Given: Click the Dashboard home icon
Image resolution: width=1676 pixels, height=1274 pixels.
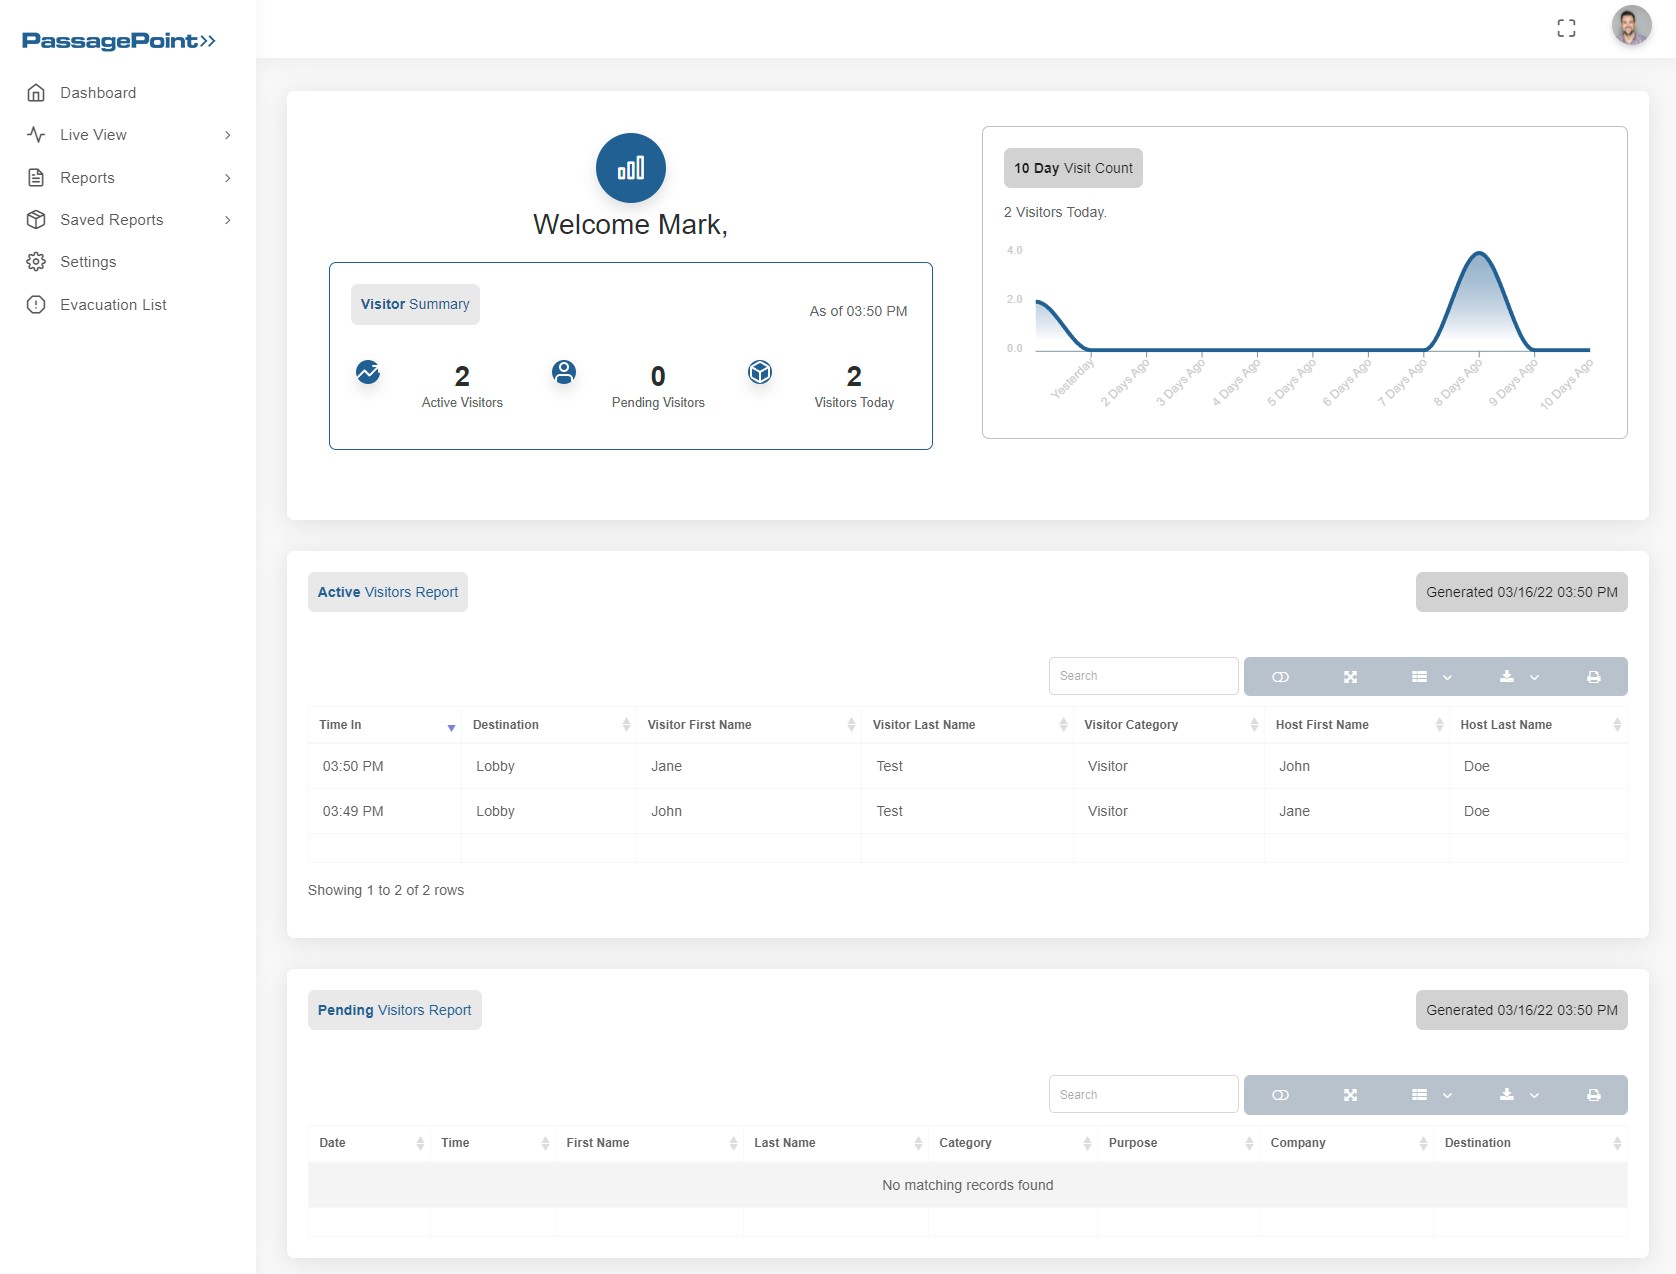Looking at the screenshot, I should point(36,93).
